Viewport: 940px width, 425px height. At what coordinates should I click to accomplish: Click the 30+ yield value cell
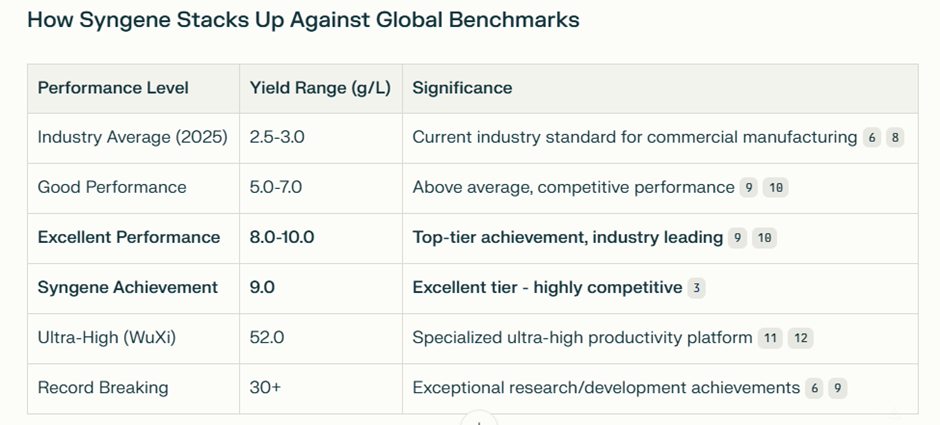click(x=265, y=388)
